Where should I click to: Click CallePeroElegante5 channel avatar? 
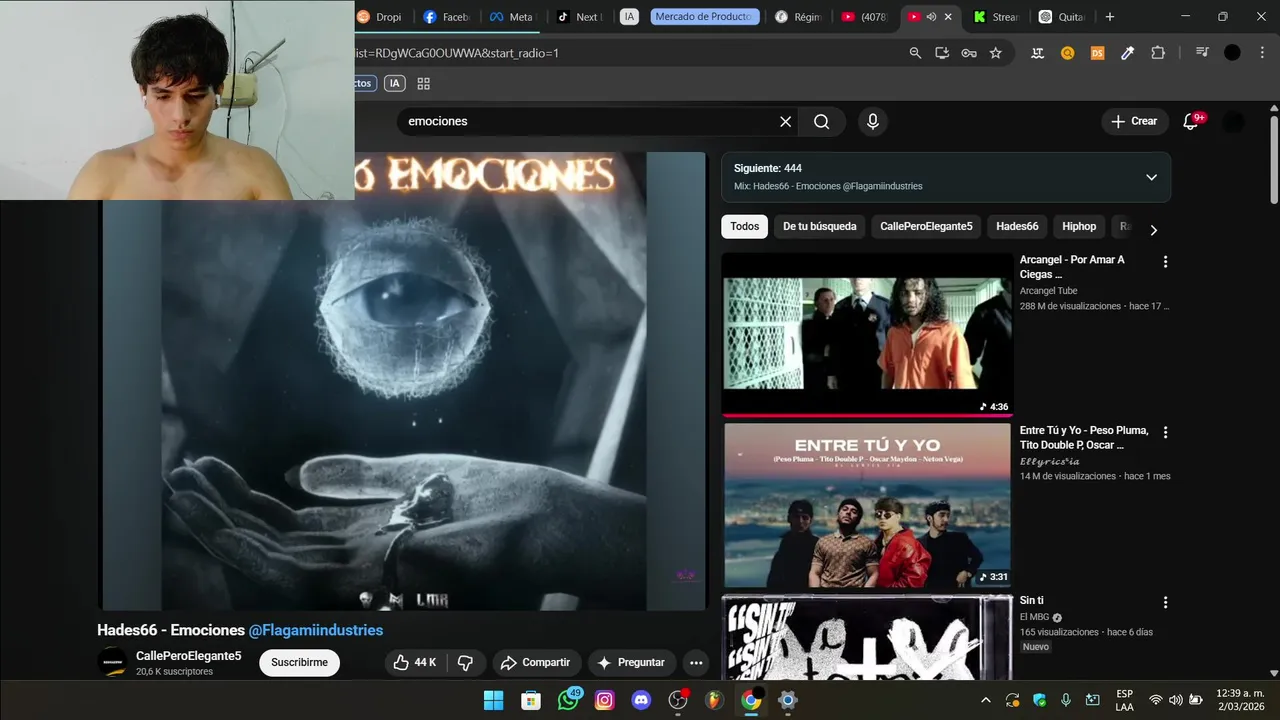coord(112,662)
